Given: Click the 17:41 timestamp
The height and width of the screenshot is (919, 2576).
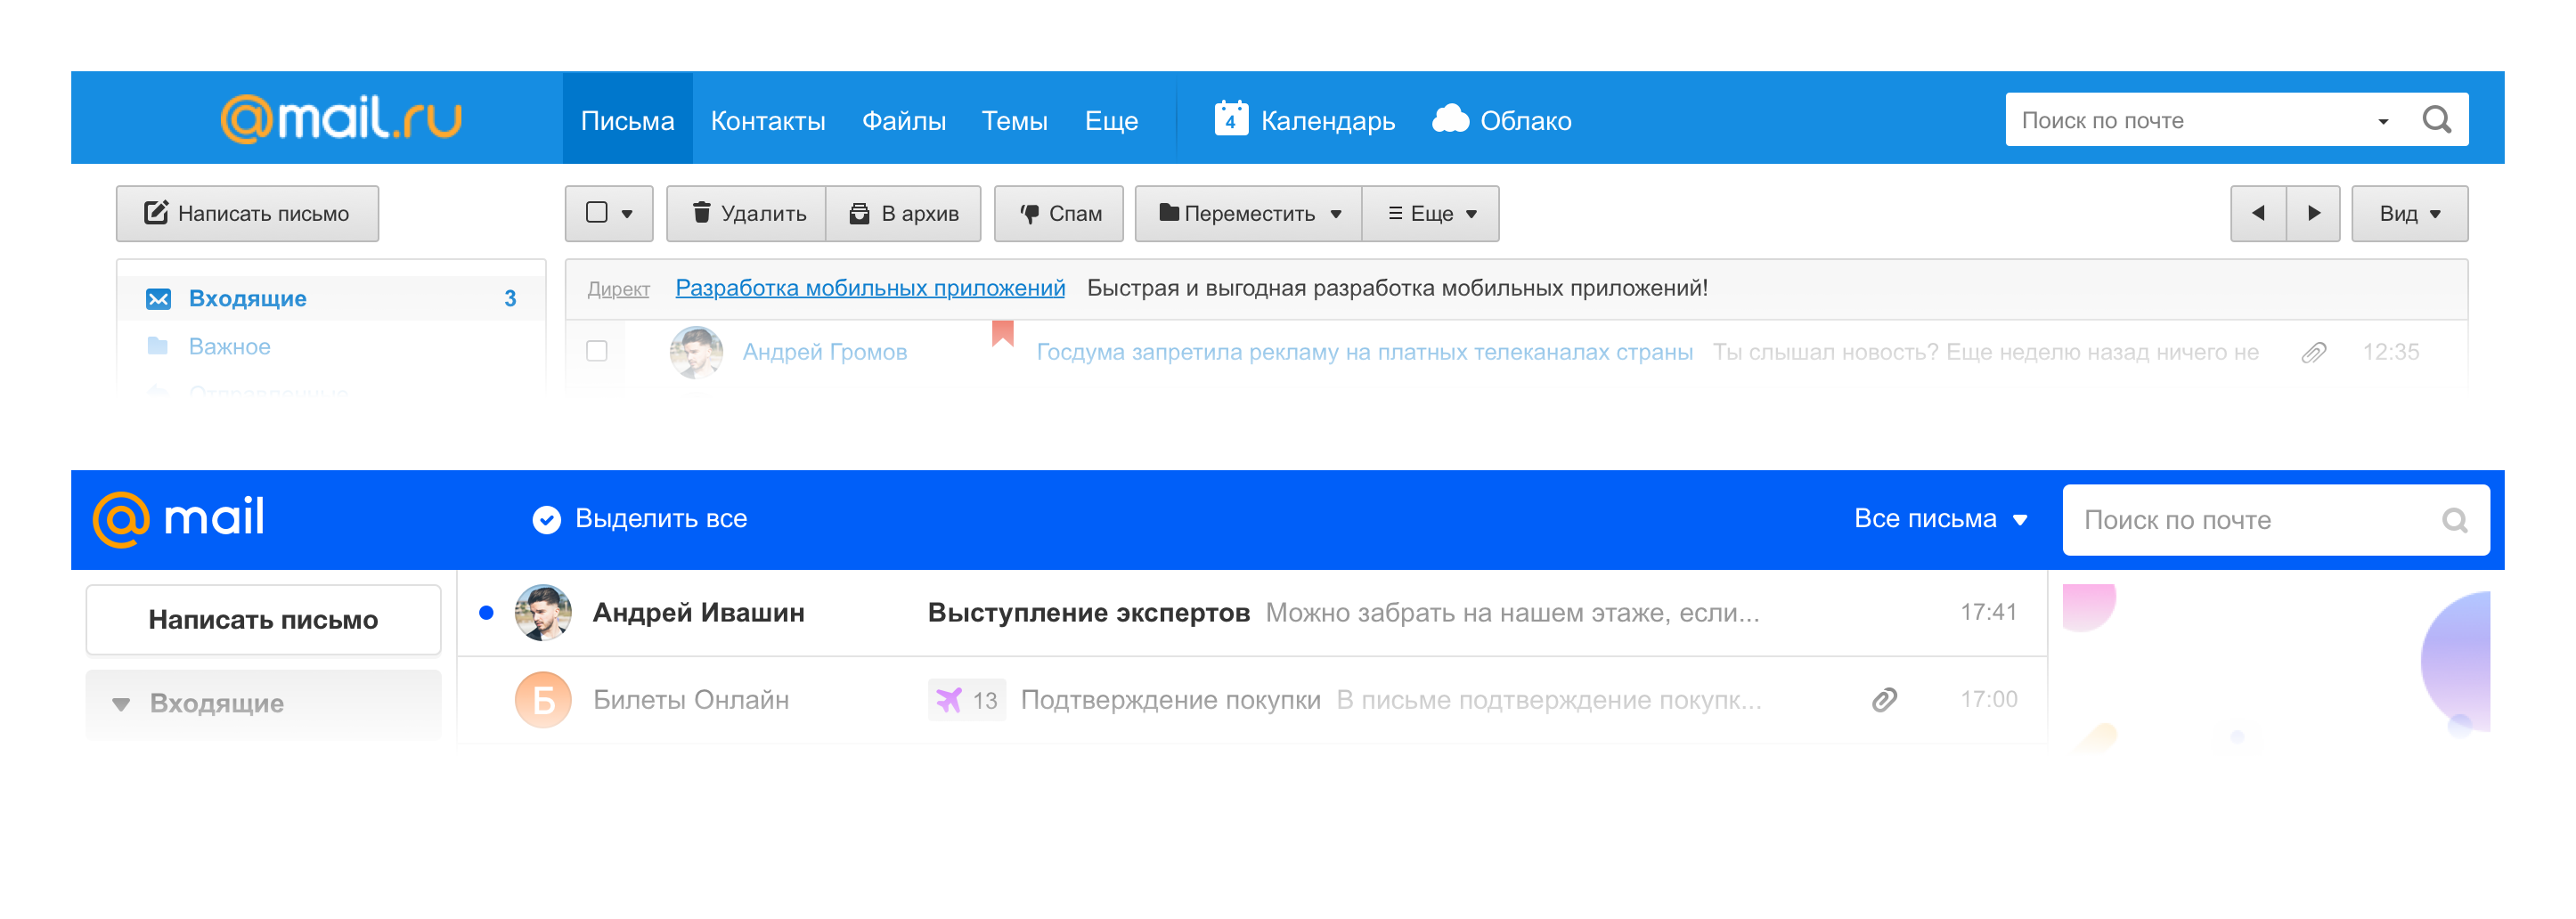Looking at the screenshot, I should click(x=1988, y=612).
